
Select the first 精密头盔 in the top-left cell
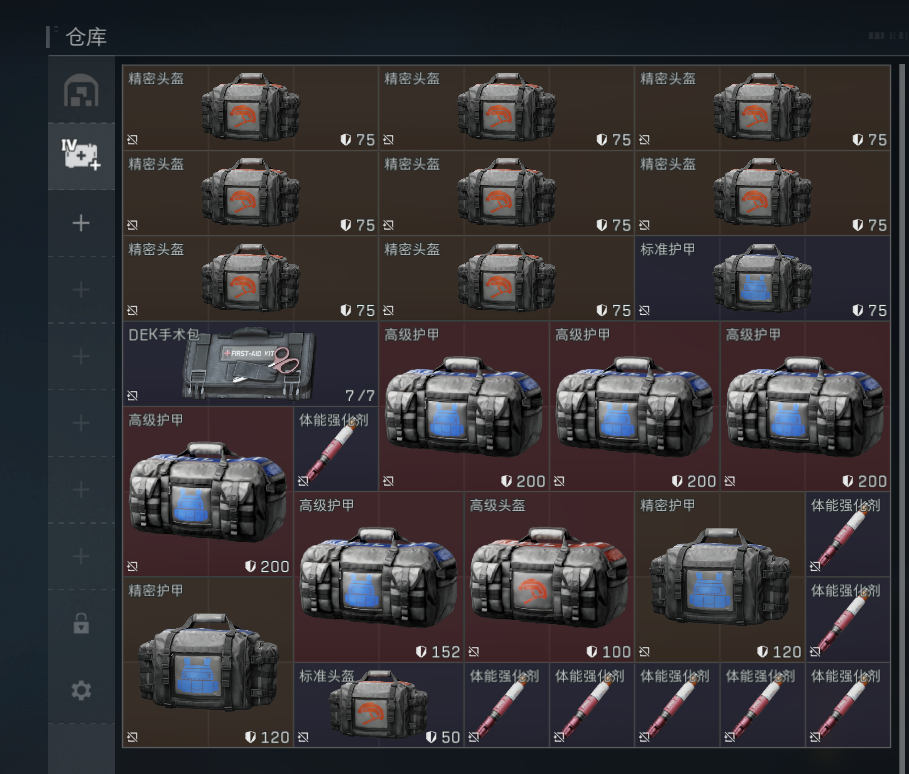click(x=250, y=108)
